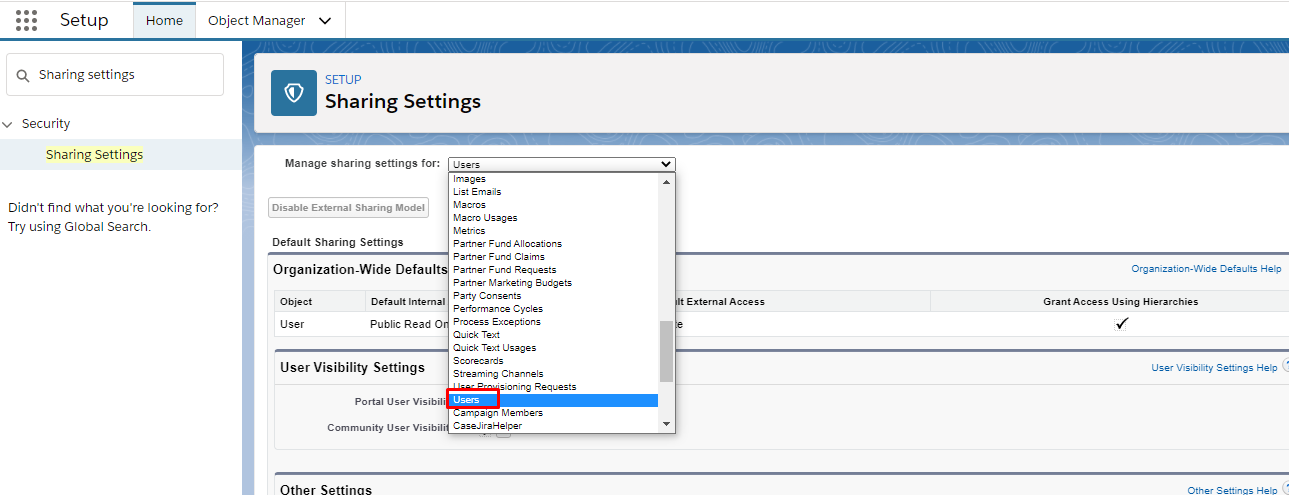This screenshot has height=495, width=1289.
Task: Select Scorecards in the dropdown list
Action: [x=553, y=361]
